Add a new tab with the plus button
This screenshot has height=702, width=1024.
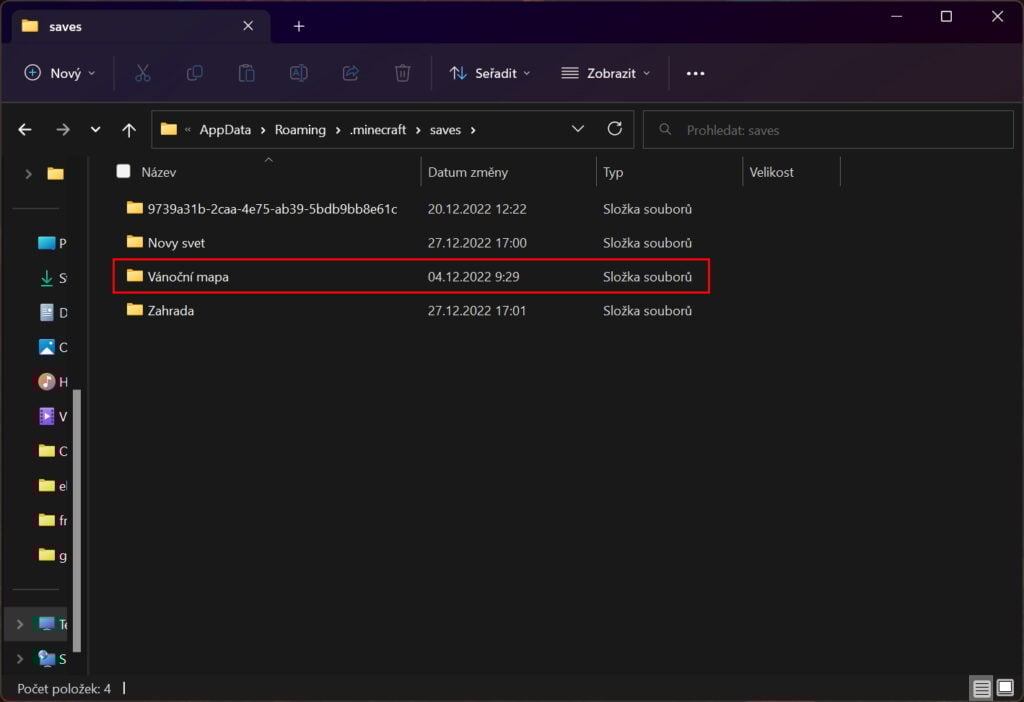pos(298,26)
